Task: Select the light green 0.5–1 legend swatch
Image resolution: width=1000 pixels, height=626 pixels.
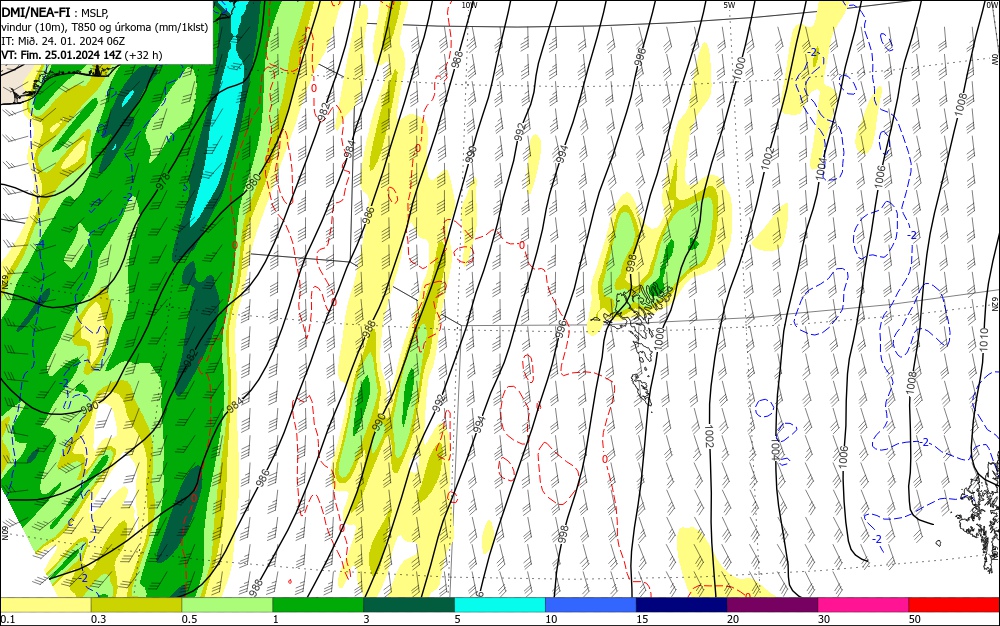Action: click(x=227, y=605)
